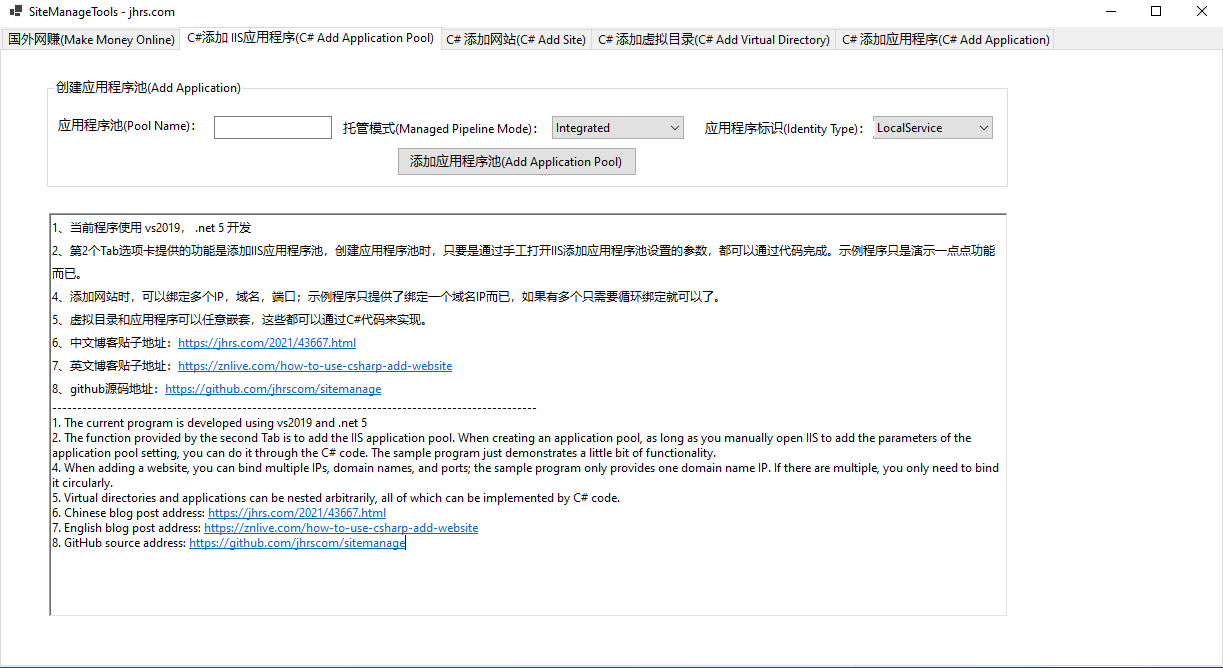1223x668 pixels.
Task: Open github sitemanage link in Chinese section
Action: coord(273,389)
